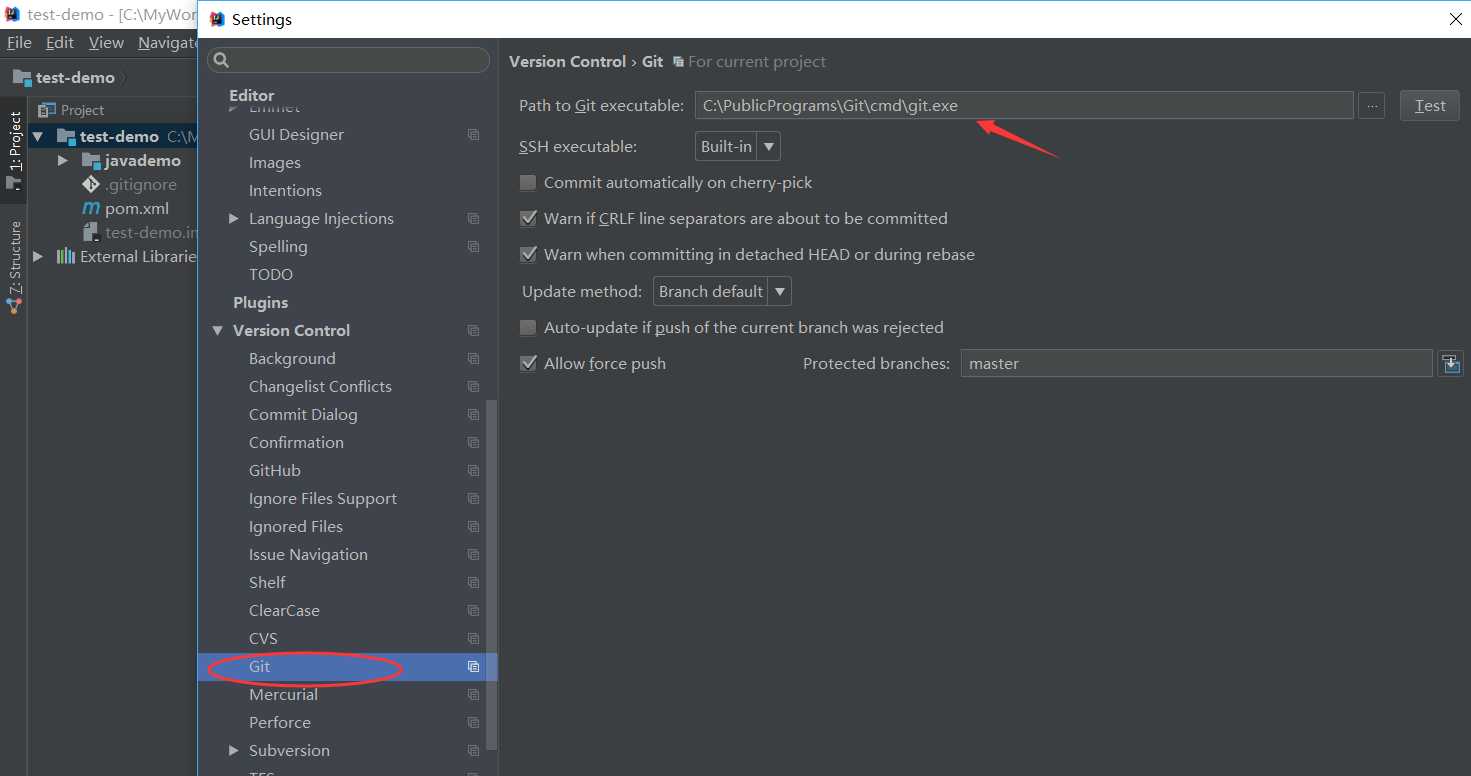Click the per-project icon beside Changelist Conflicts
The height and width of the screenshot is (776, 1471).
pos(474,387)
